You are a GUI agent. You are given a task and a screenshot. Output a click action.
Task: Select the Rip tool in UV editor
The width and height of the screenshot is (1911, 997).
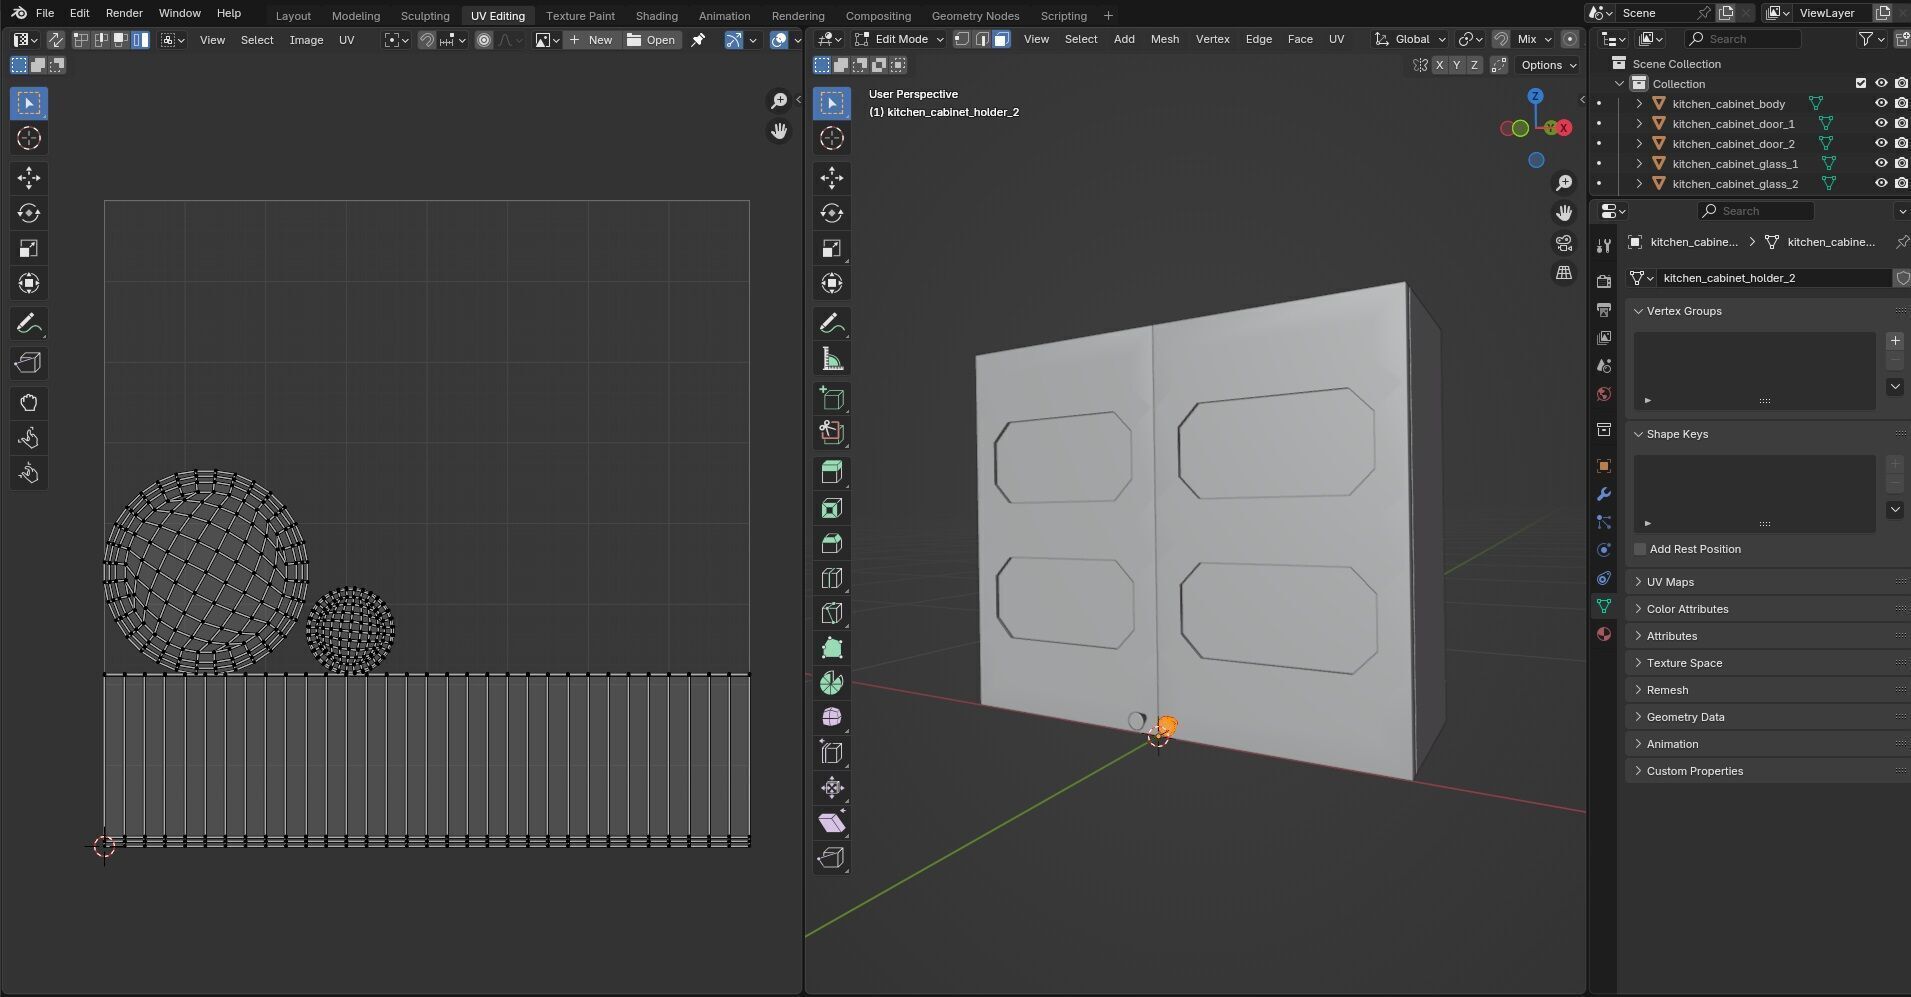point(29,363)
